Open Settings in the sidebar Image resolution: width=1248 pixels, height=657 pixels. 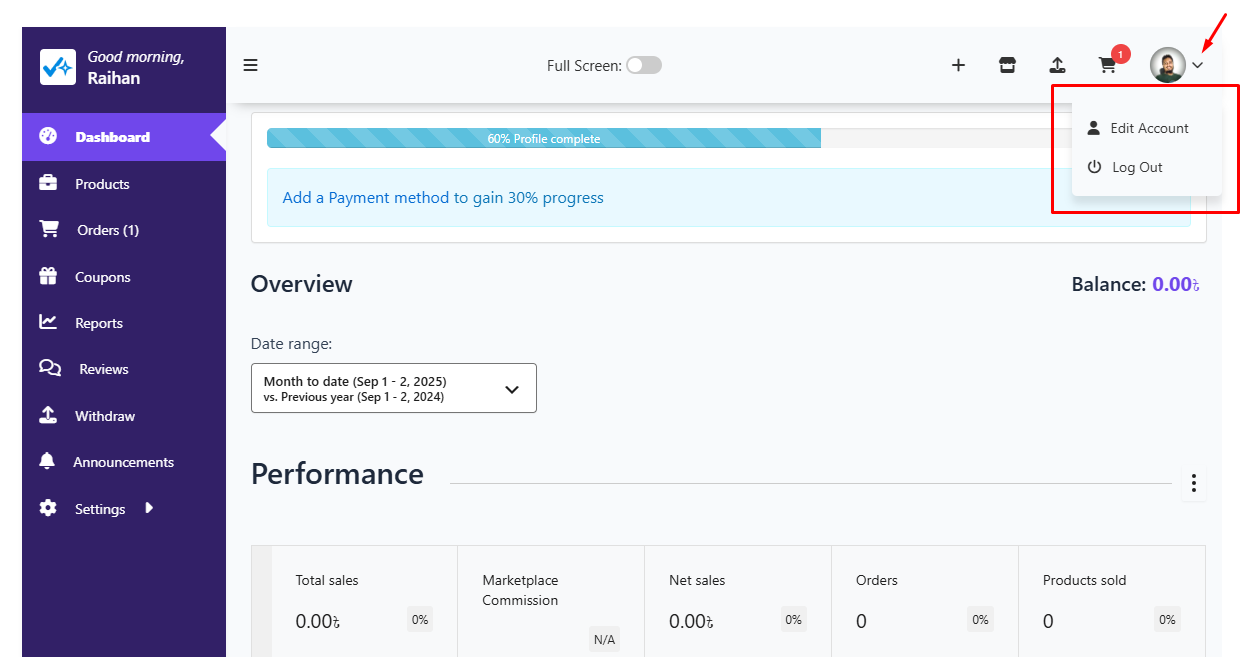124,509
